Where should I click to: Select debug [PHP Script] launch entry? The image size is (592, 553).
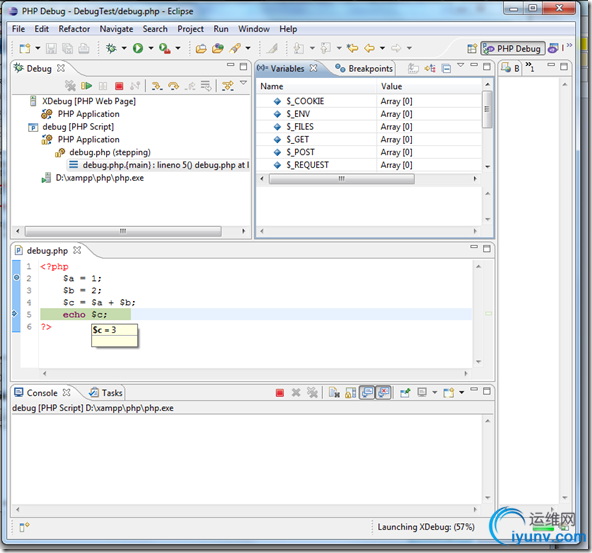tap(78, 127)
